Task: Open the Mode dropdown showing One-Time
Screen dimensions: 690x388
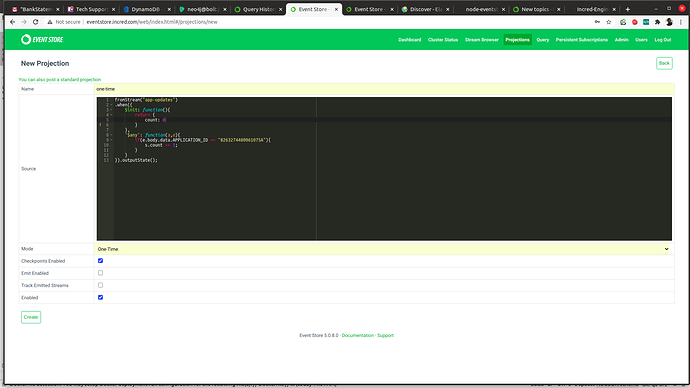Action: 384,249
